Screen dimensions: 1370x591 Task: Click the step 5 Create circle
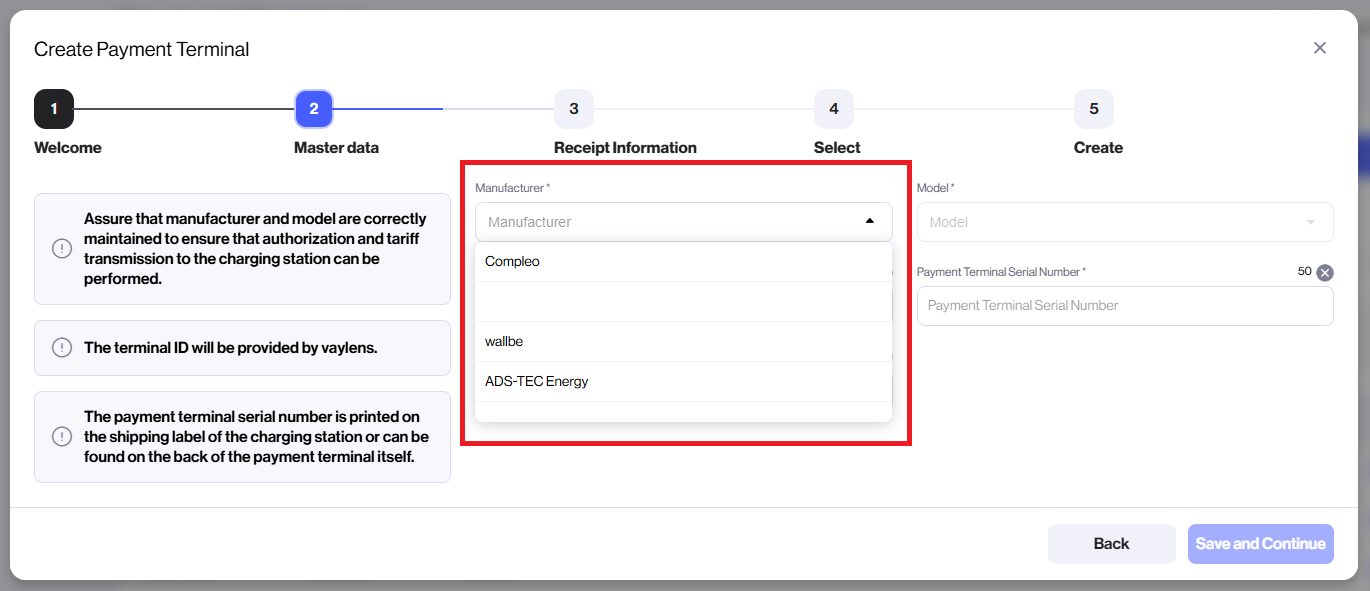(x=1093, y=109)
